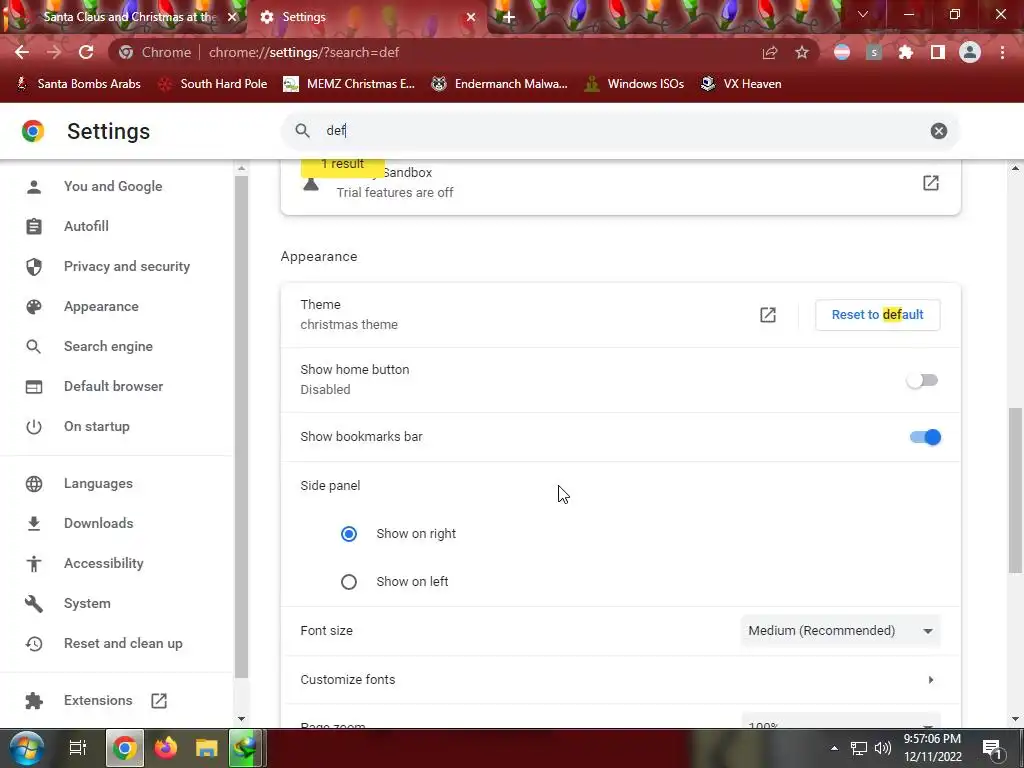Open Font size dropdown
The image size is (1024, 768).
coord(840,631)
